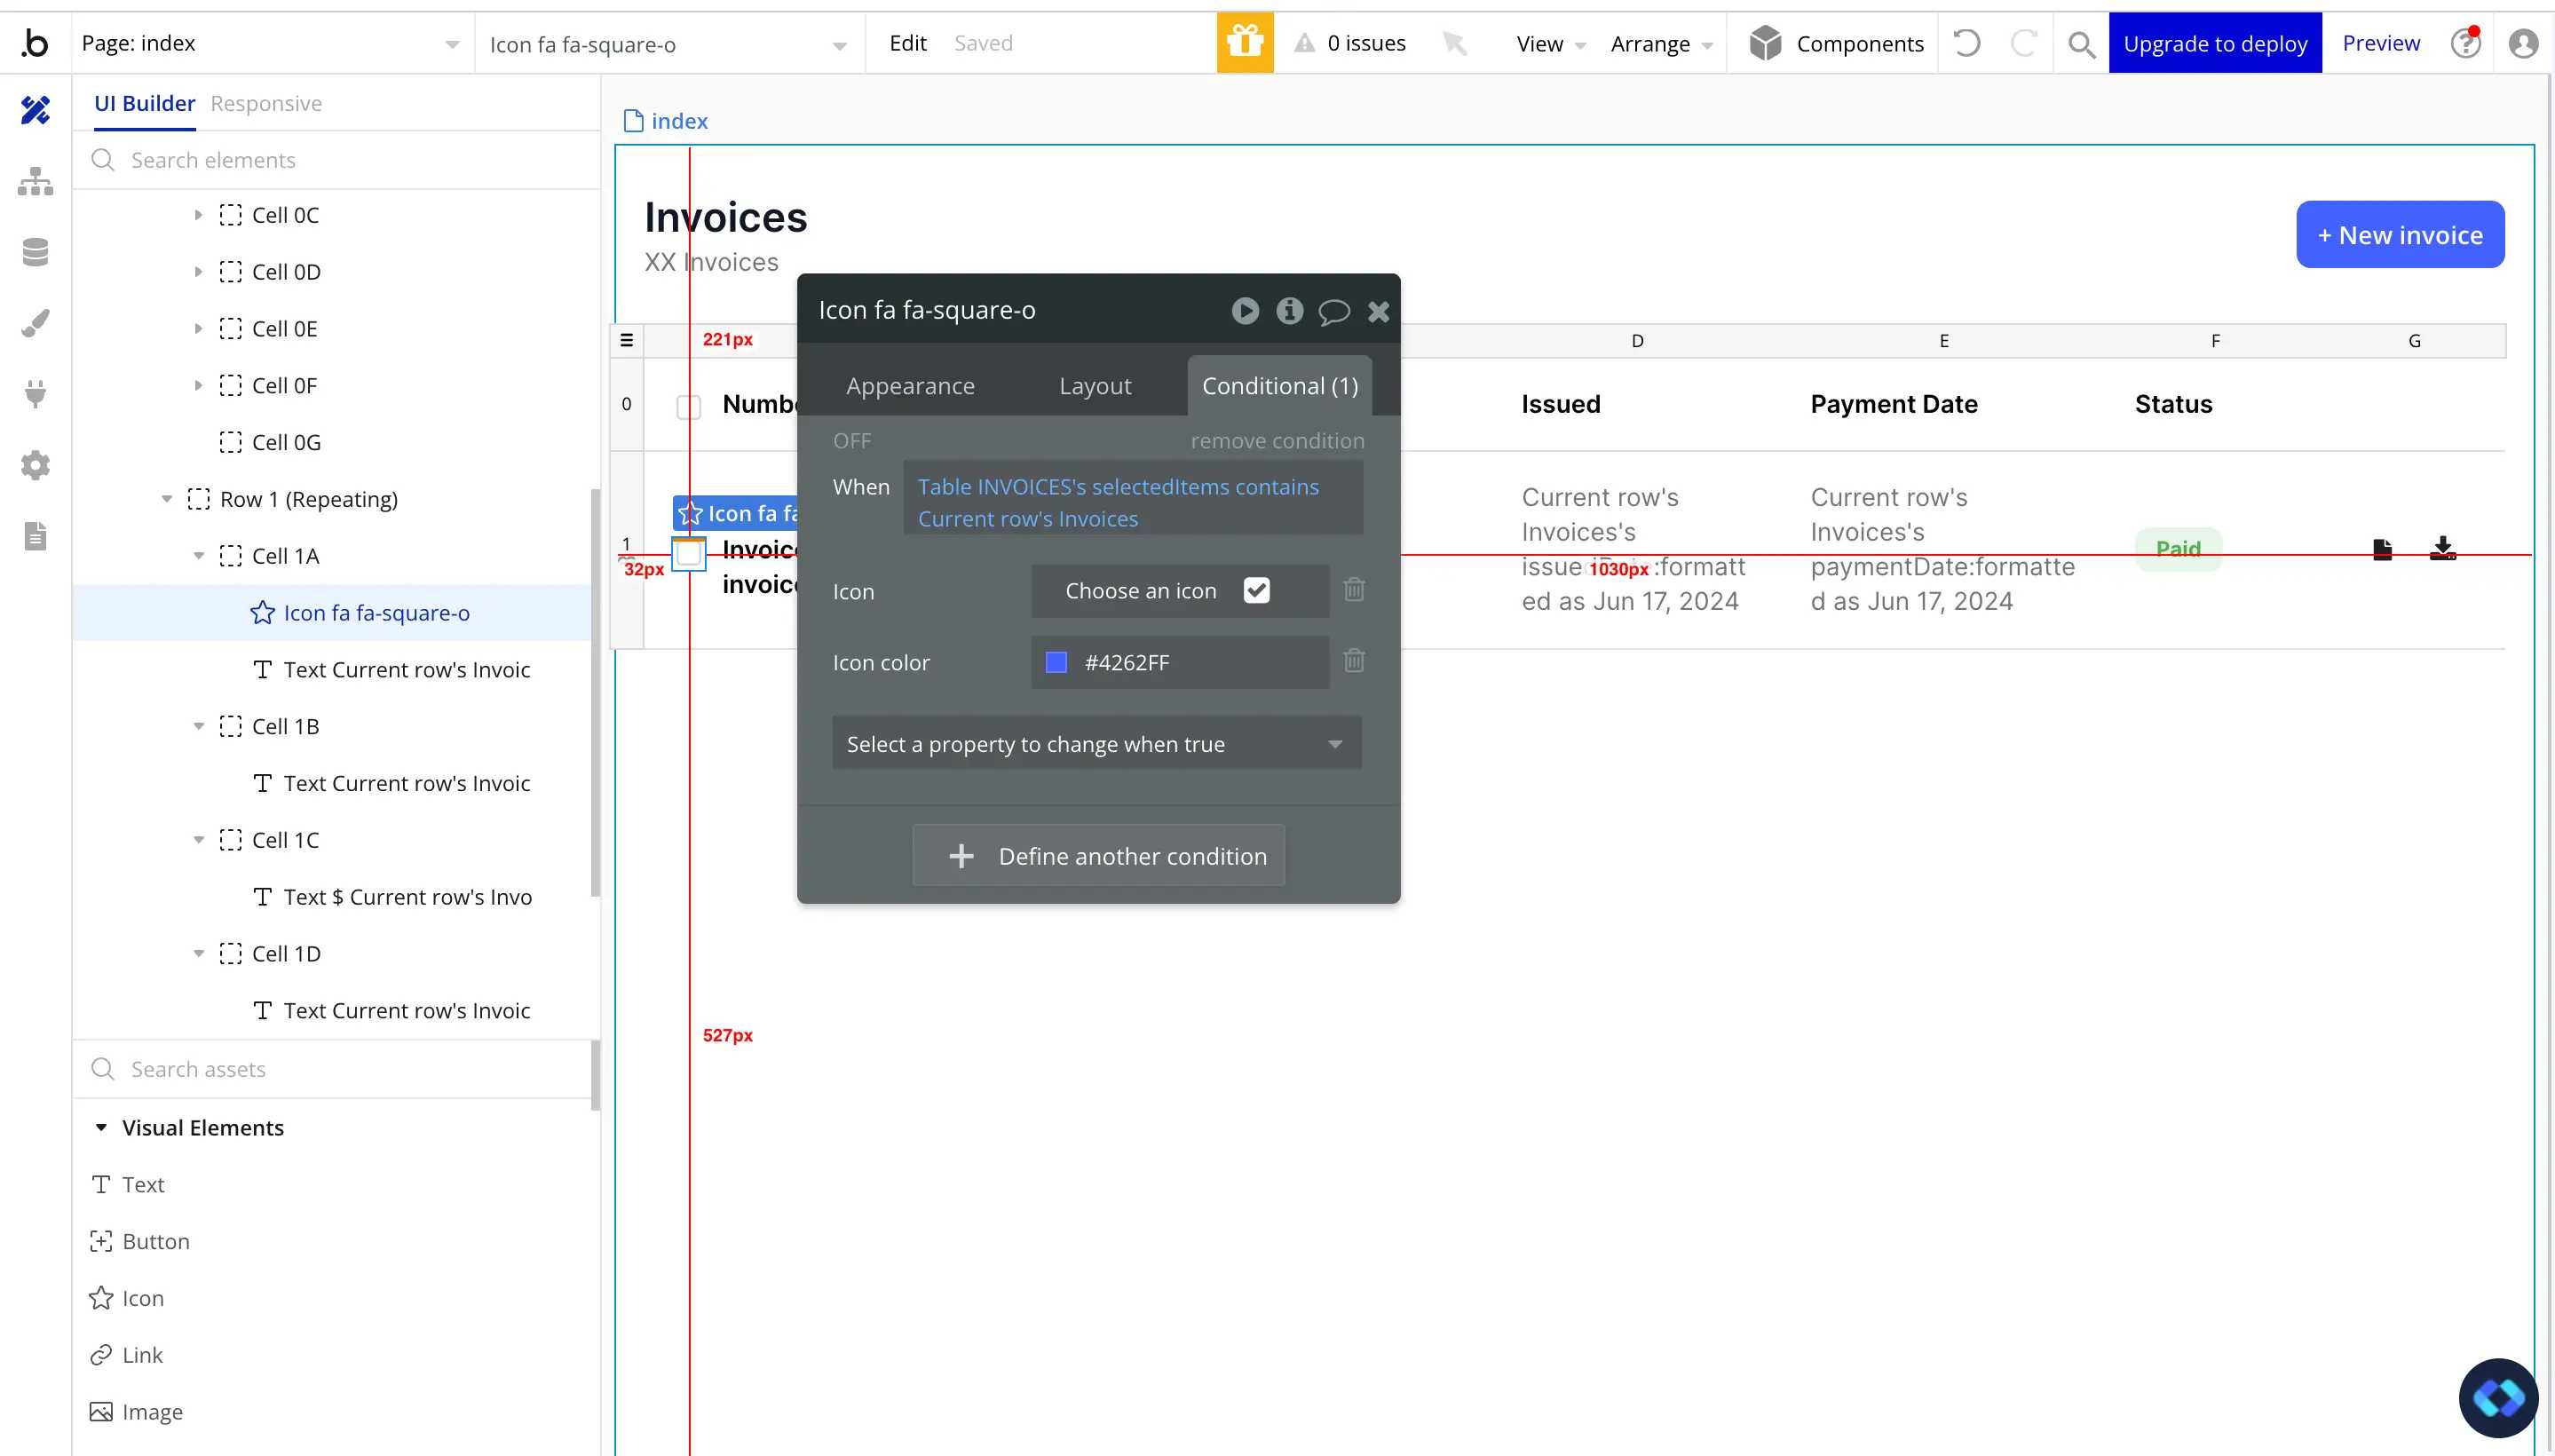Click the document icon in invoice row
Screen dimensions: 2555x1456
point(2383,549)
